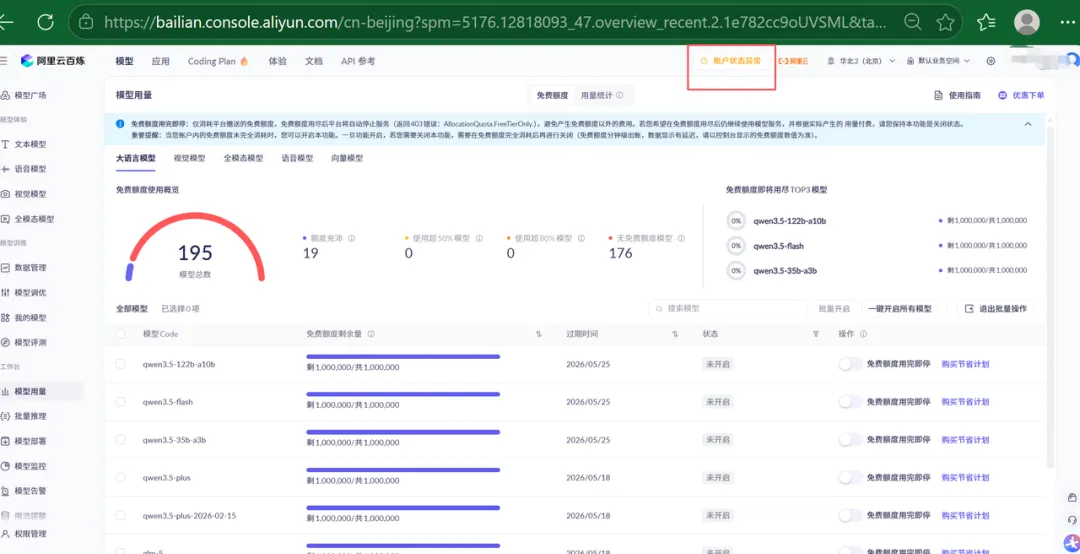Switch to the 视觉模型 tab
This screenshot has height=554, width=1080.
(x=189, y=158)
